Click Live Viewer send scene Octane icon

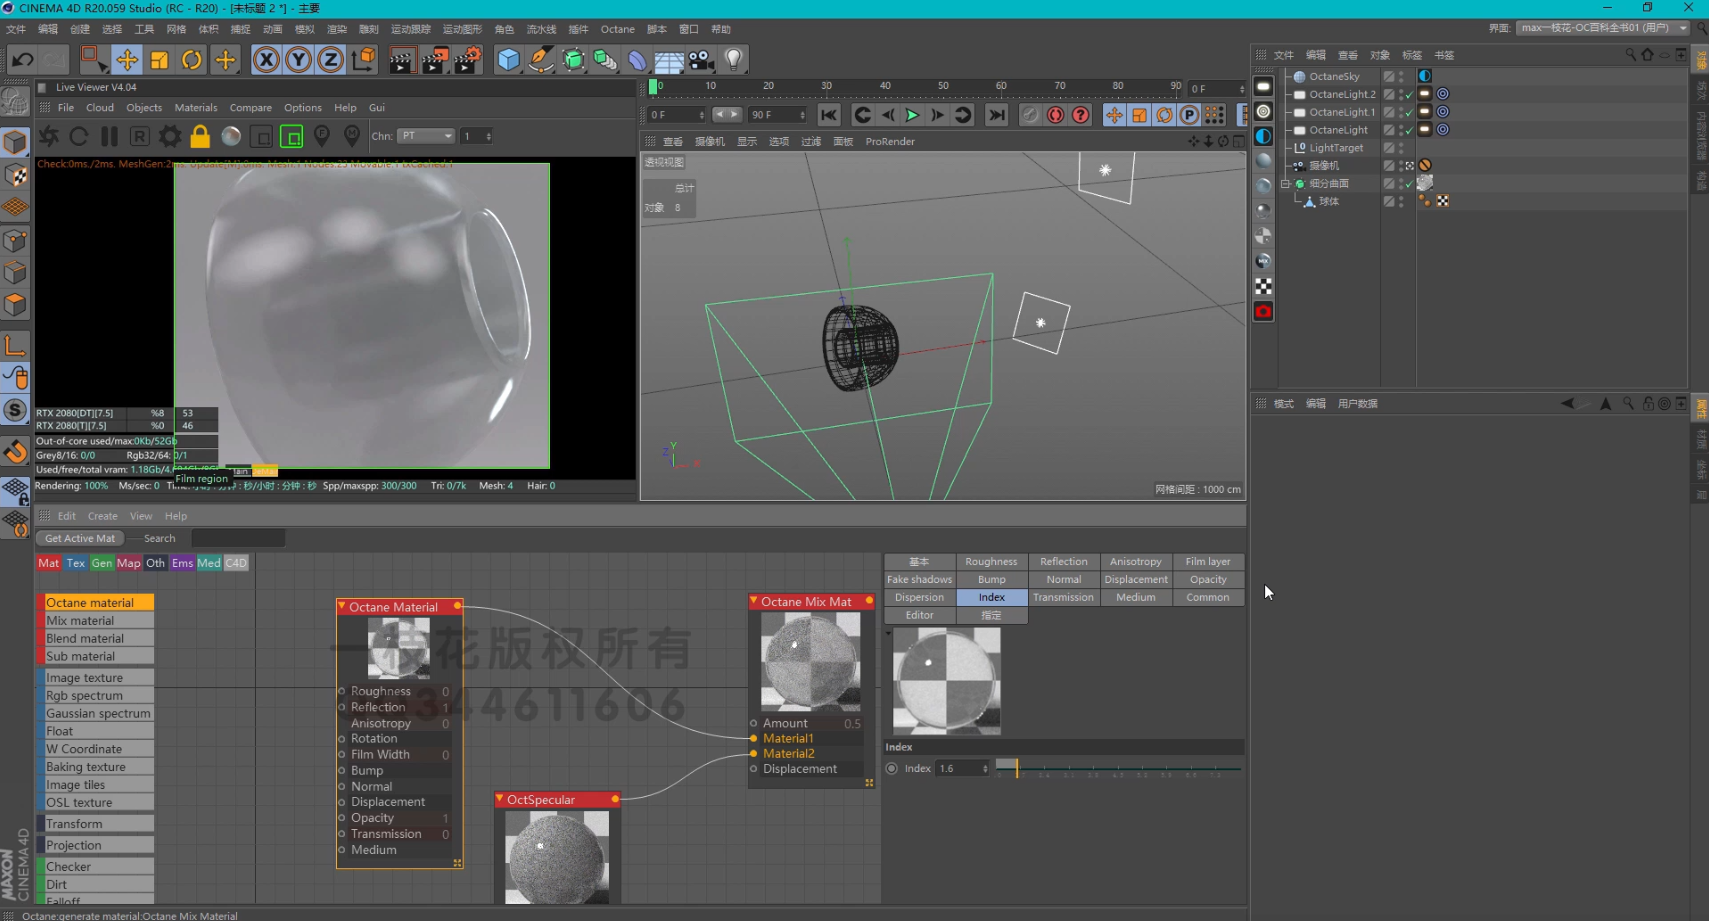click(49, 136)
